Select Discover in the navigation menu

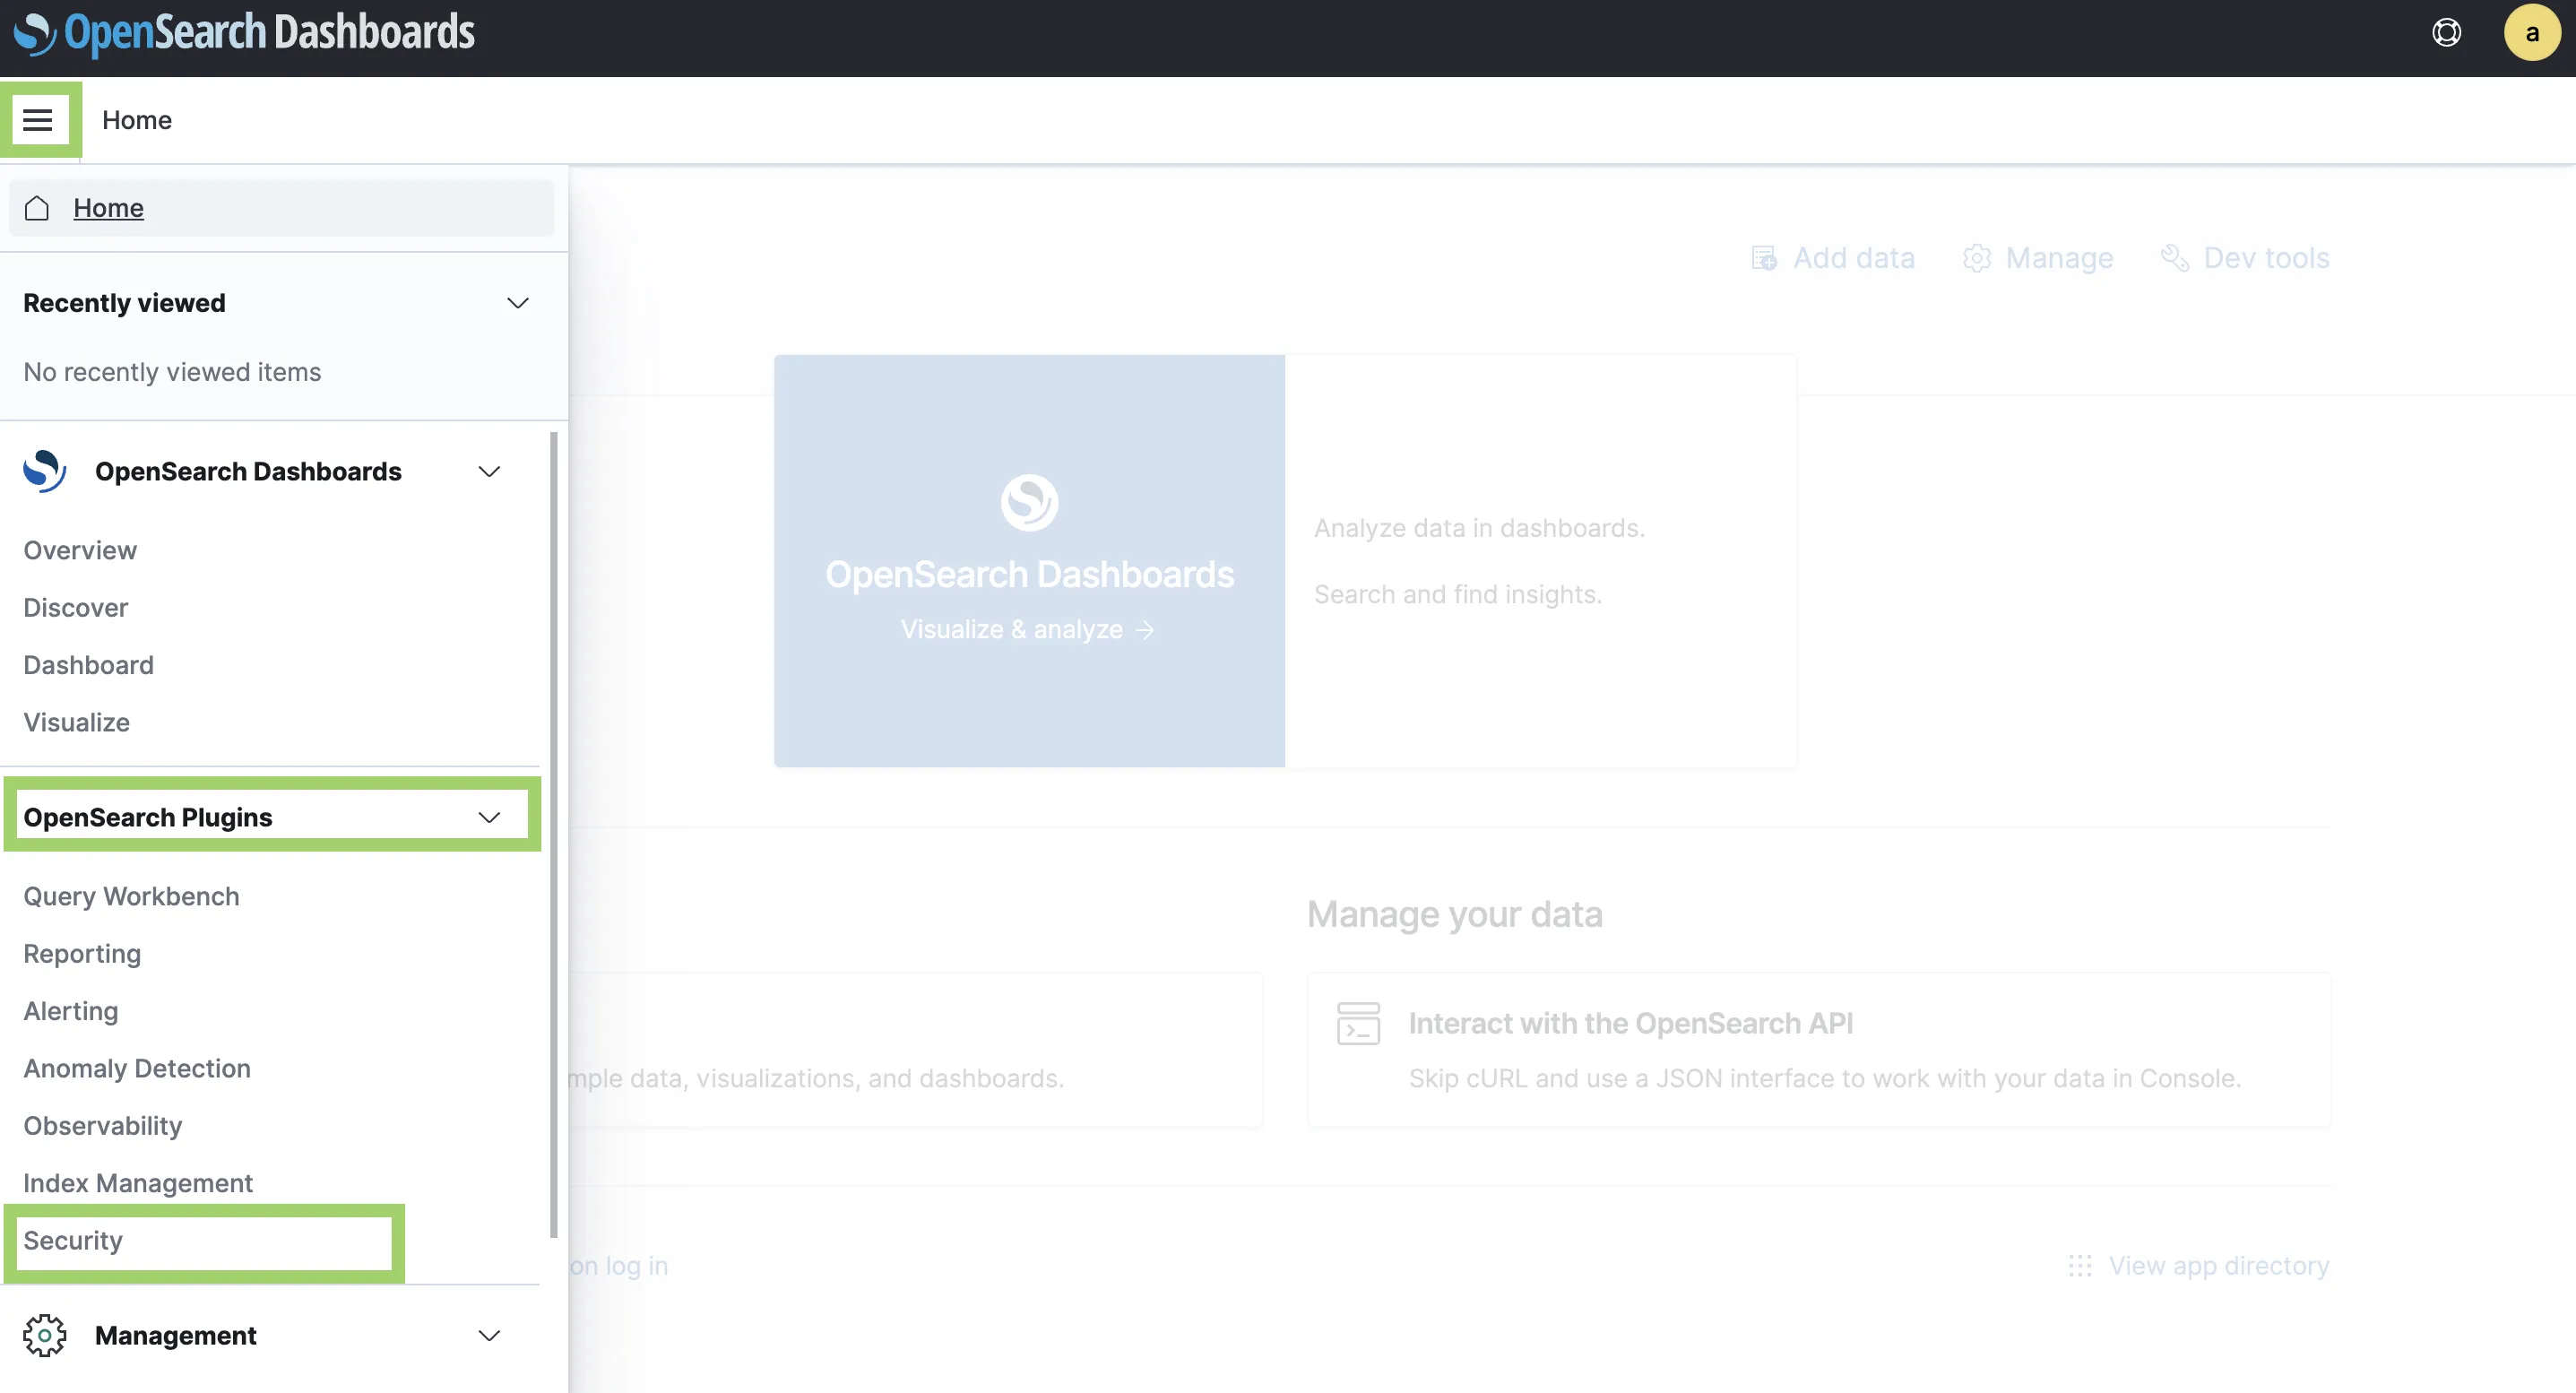coord(76,607)
